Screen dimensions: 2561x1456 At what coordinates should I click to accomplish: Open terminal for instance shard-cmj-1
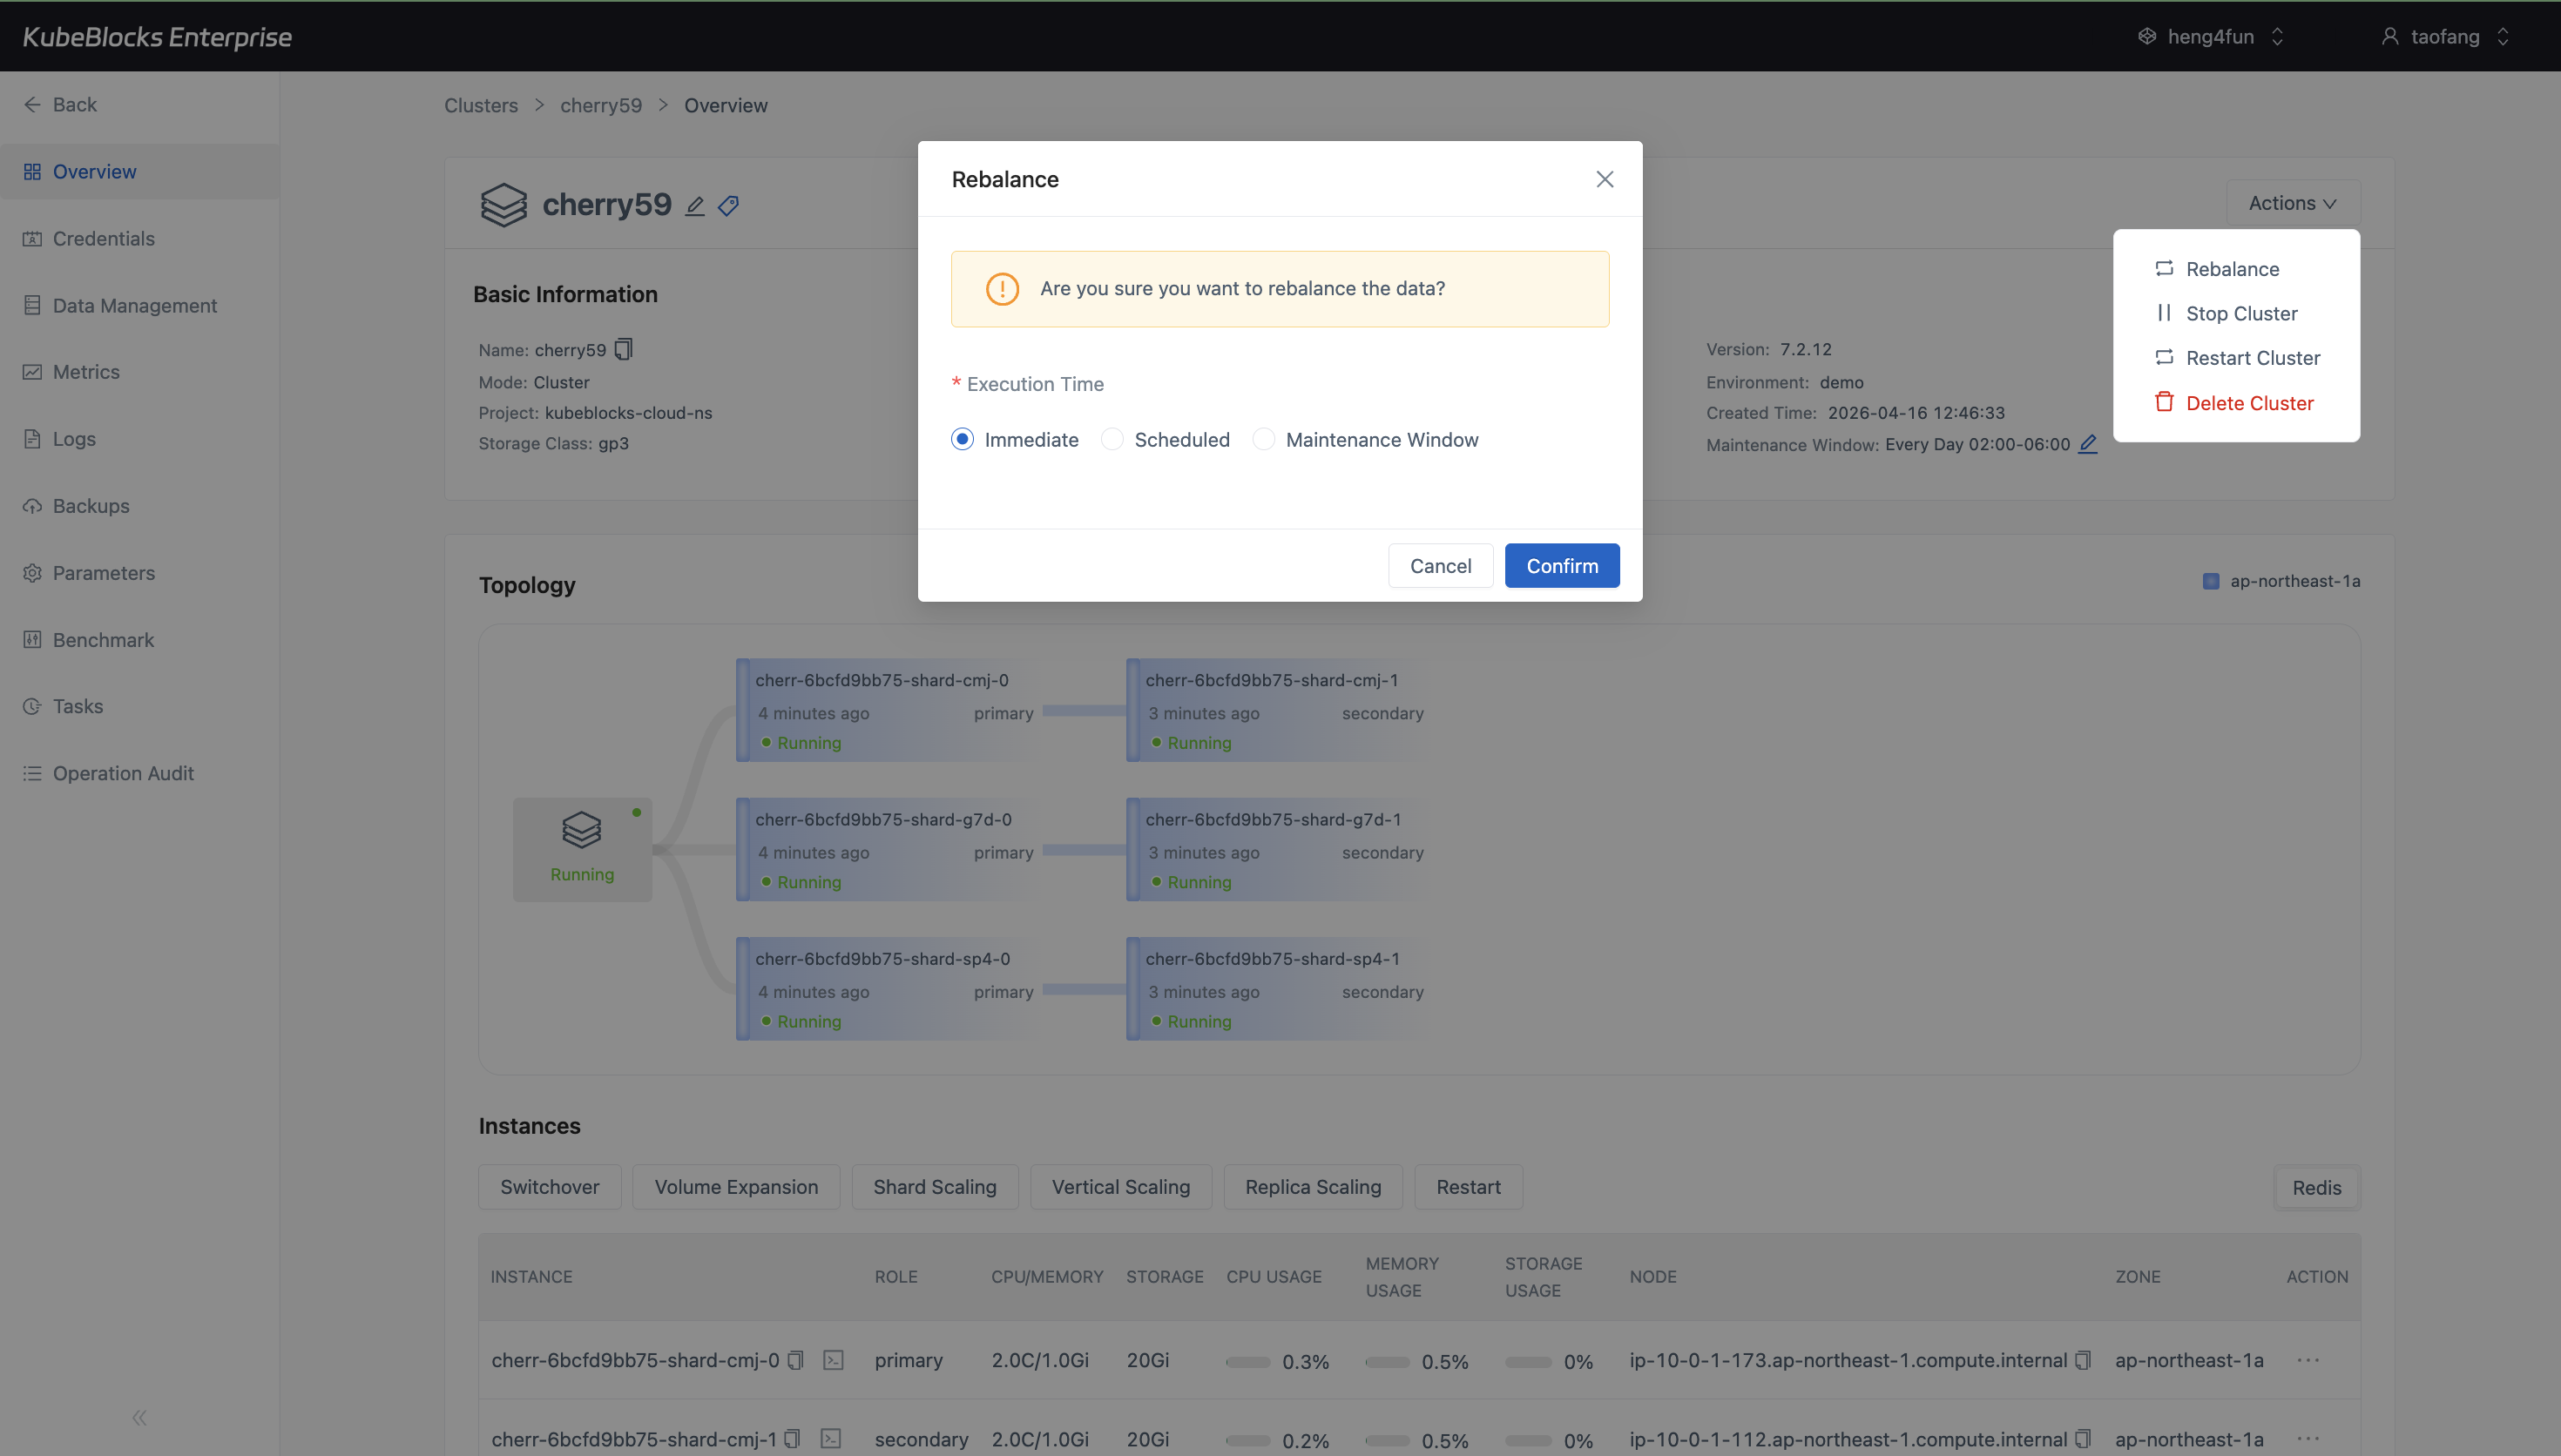point(831,1439)
